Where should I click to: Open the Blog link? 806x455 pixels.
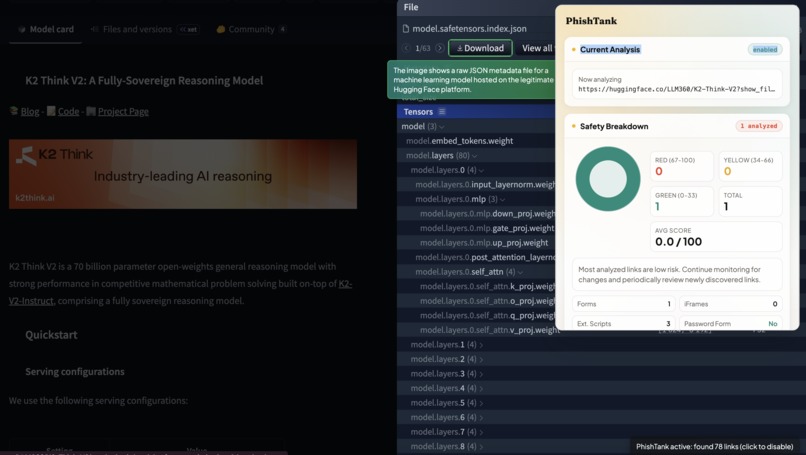(x=30, y=112)
